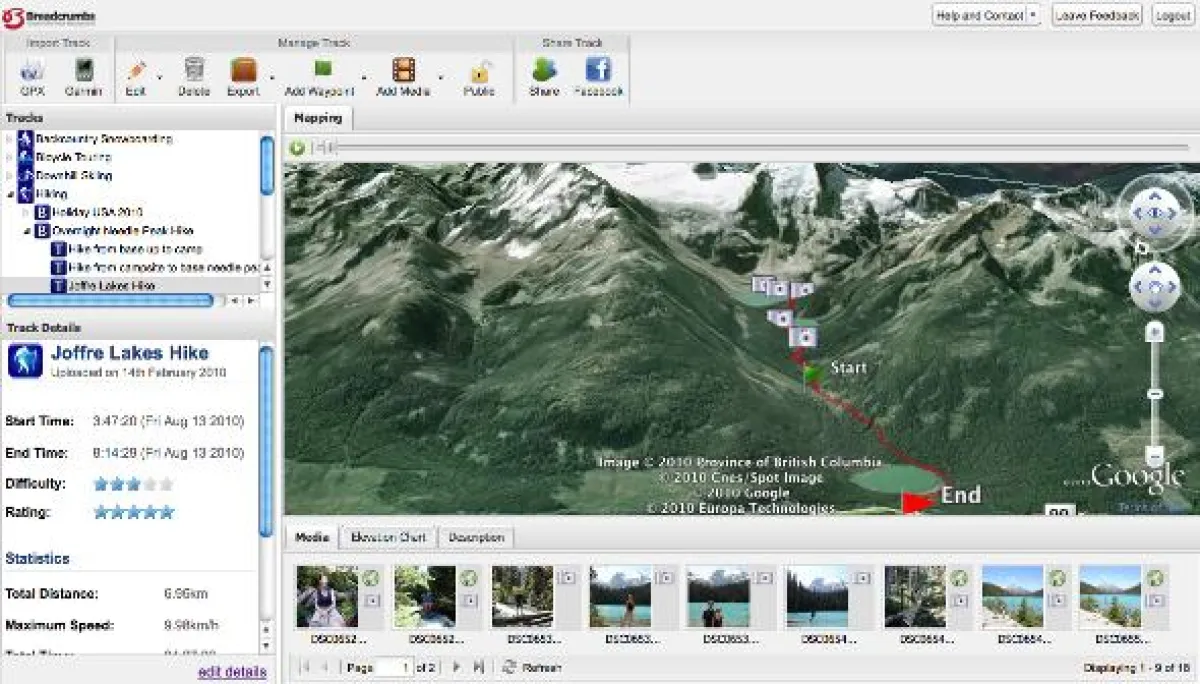
Task: Switch to the Media tab
Action: (x=313, y=537)
